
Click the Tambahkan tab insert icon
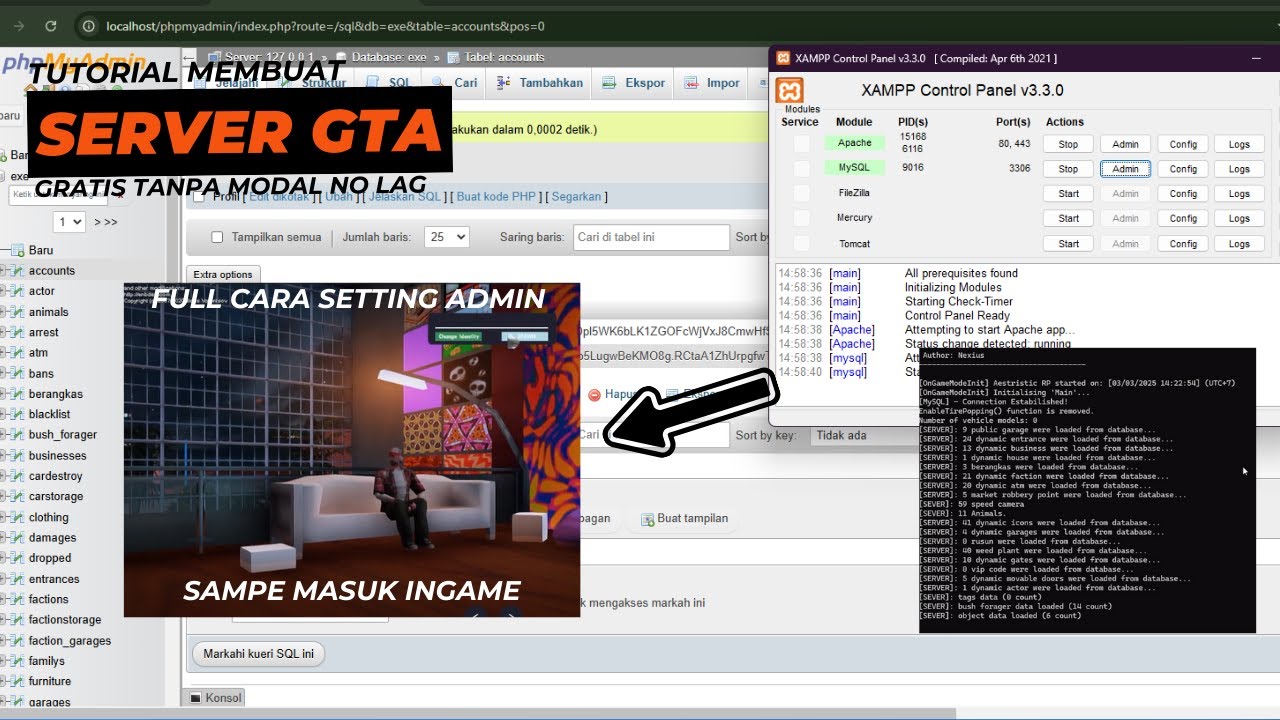tap(505, 83)
